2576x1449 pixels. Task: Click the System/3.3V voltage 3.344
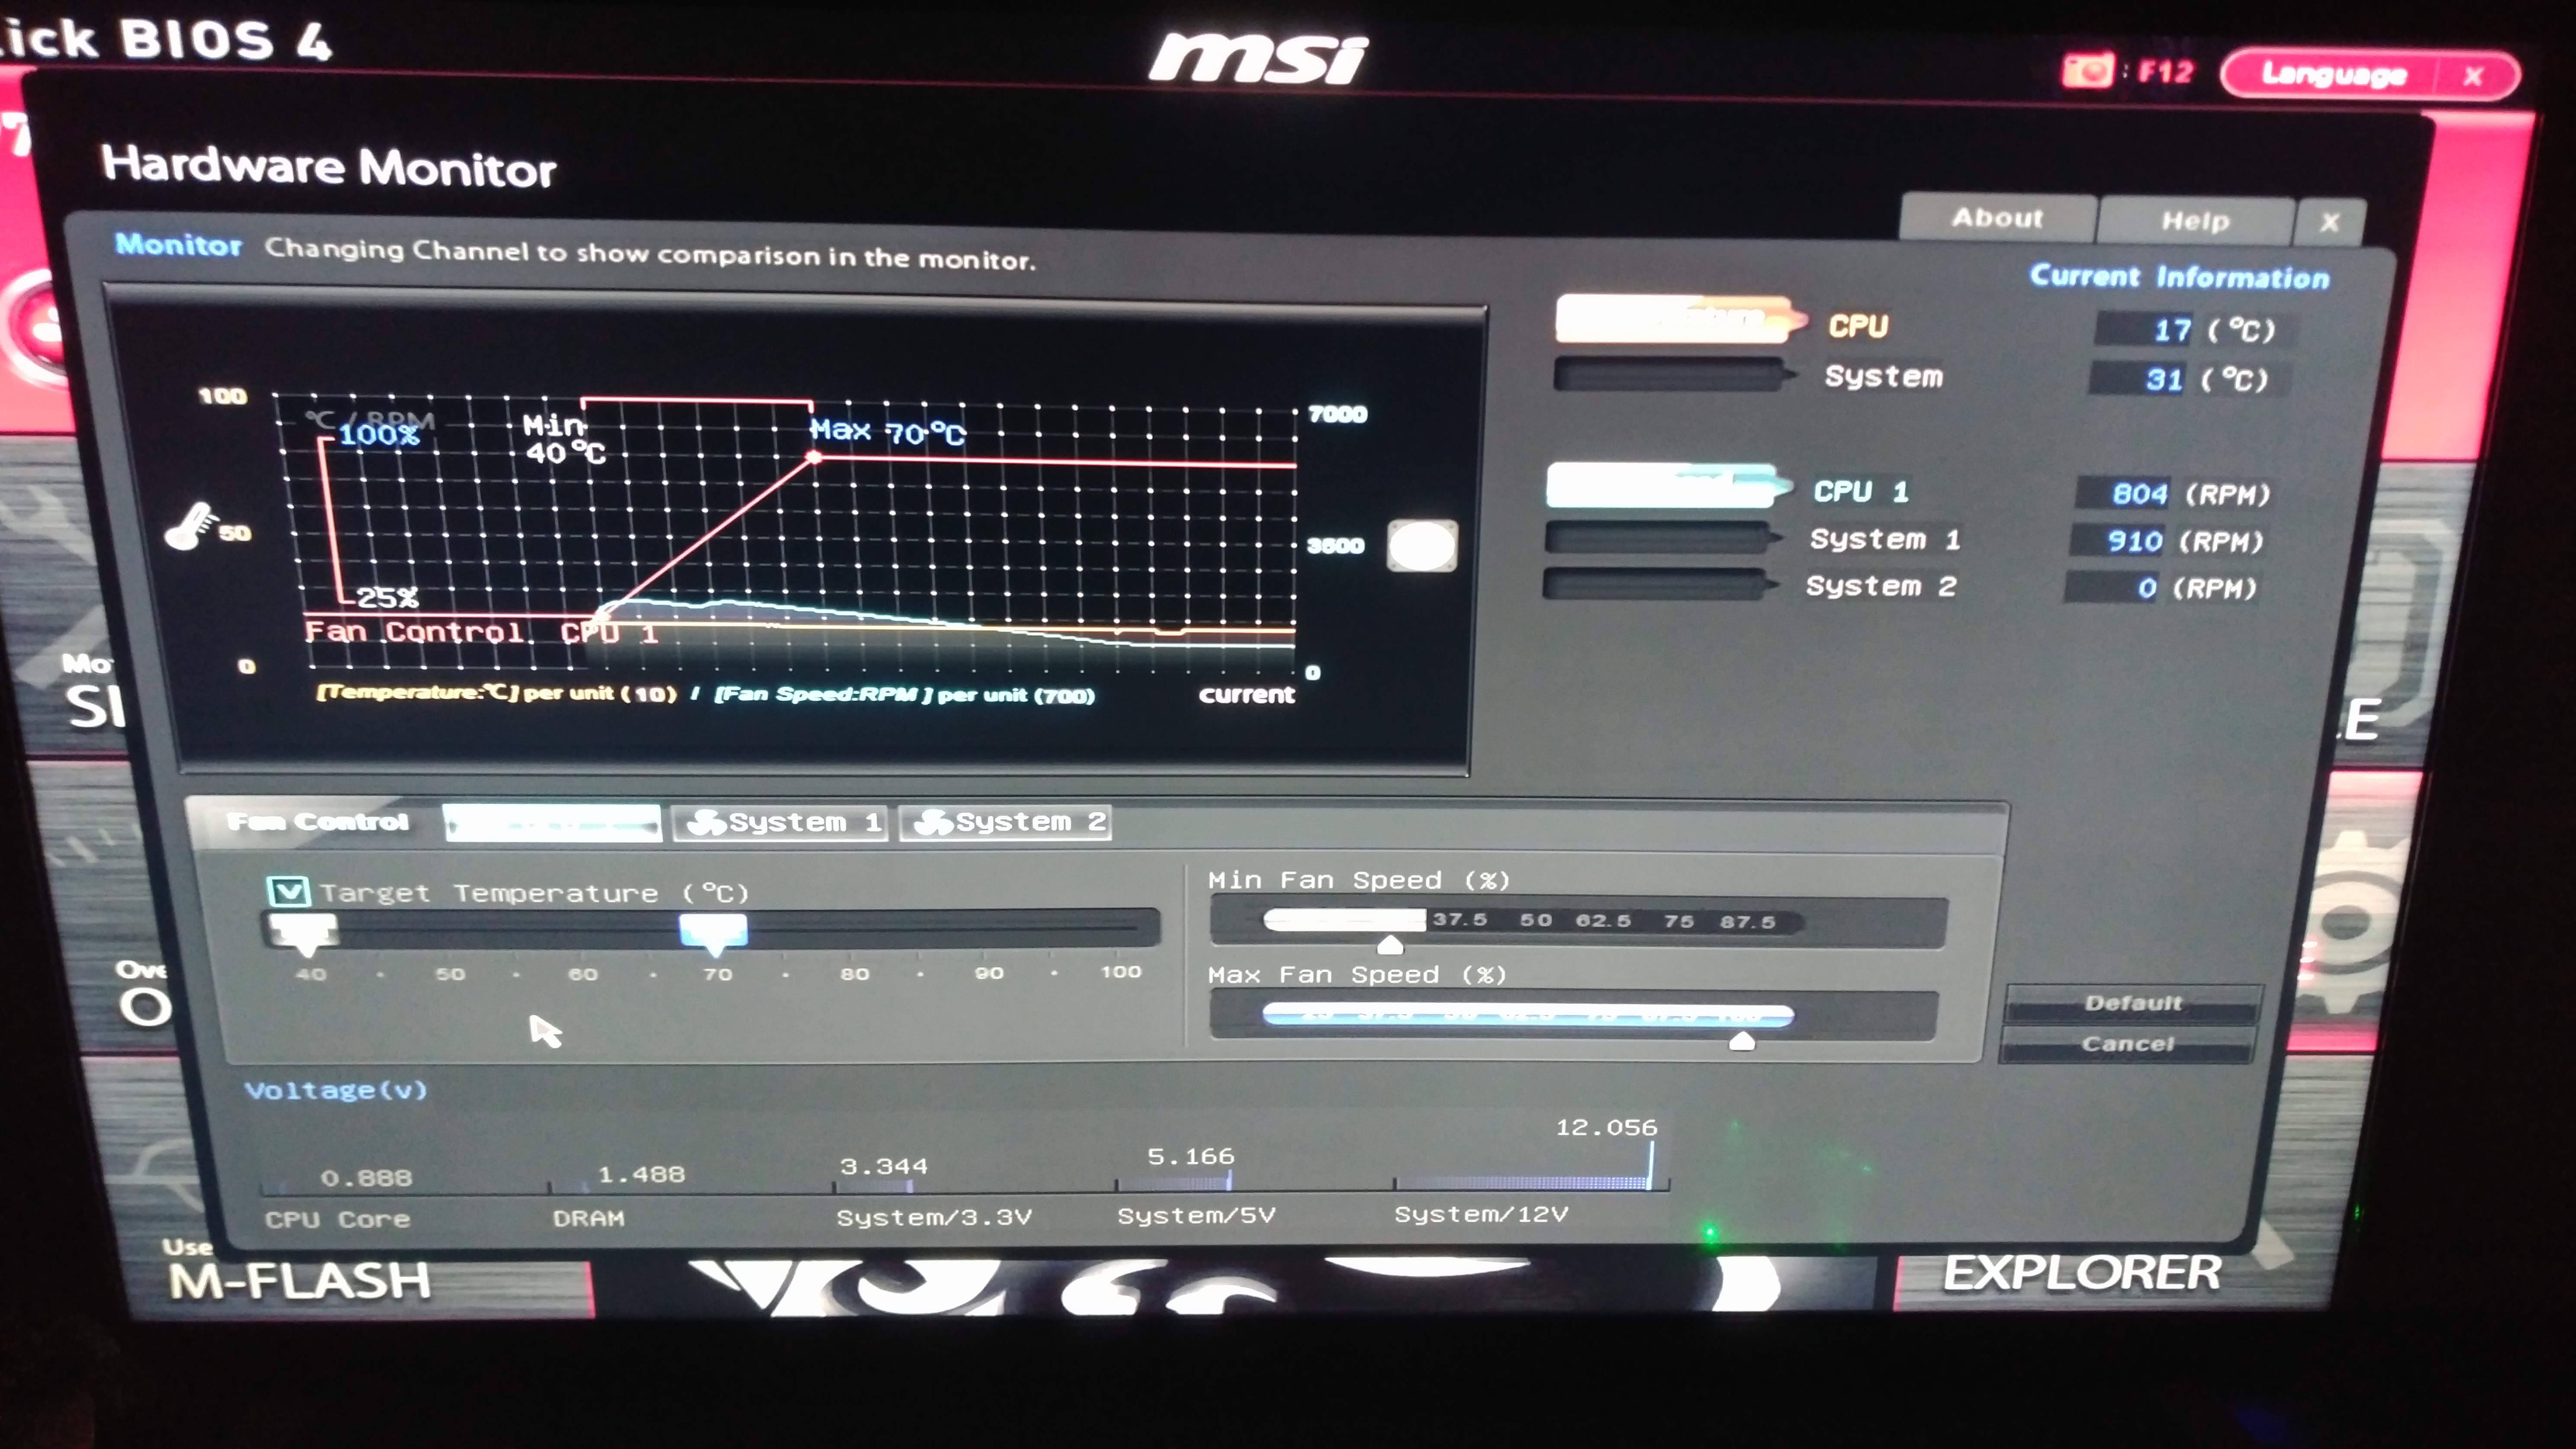[884, 1166]
